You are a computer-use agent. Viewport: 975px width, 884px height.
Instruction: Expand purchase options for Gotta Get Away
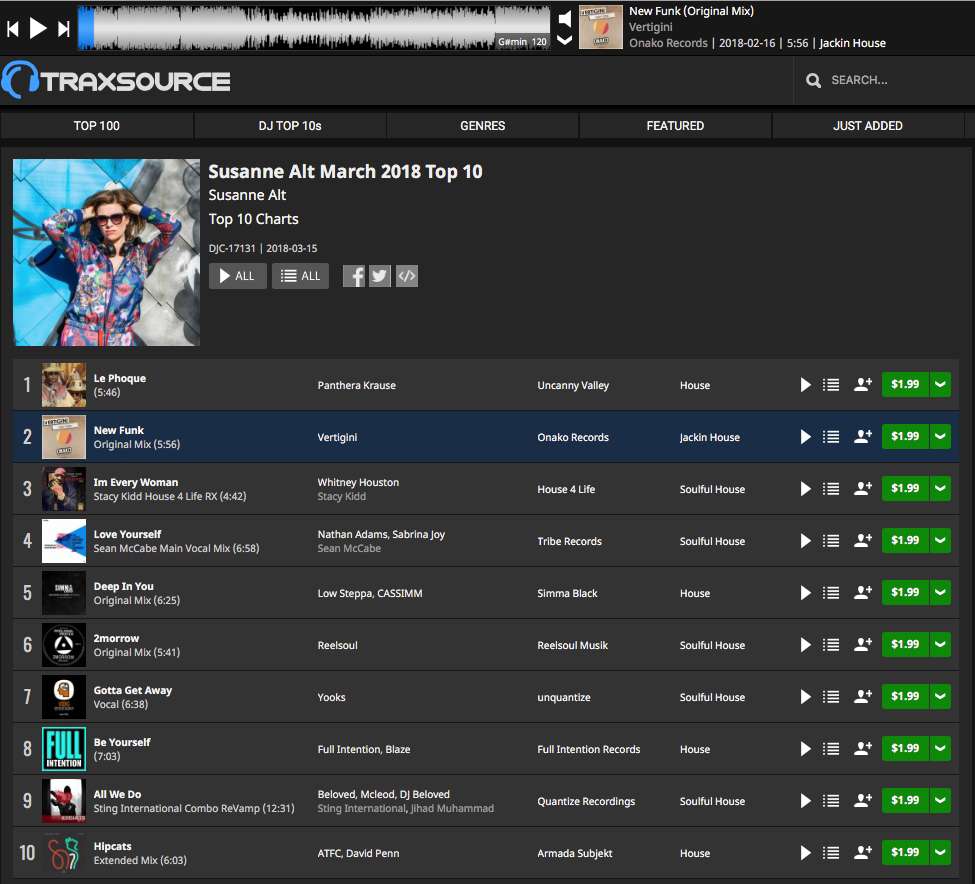coord(940,696)
